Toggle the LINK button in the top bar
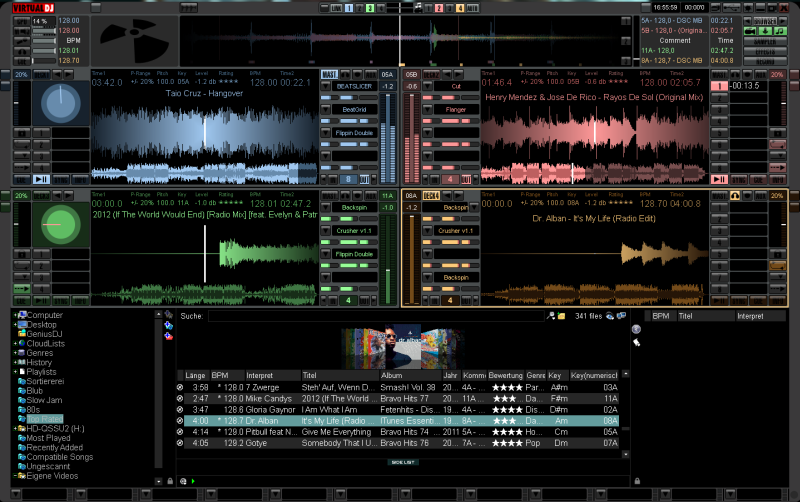800x502 pixels. 336,8
